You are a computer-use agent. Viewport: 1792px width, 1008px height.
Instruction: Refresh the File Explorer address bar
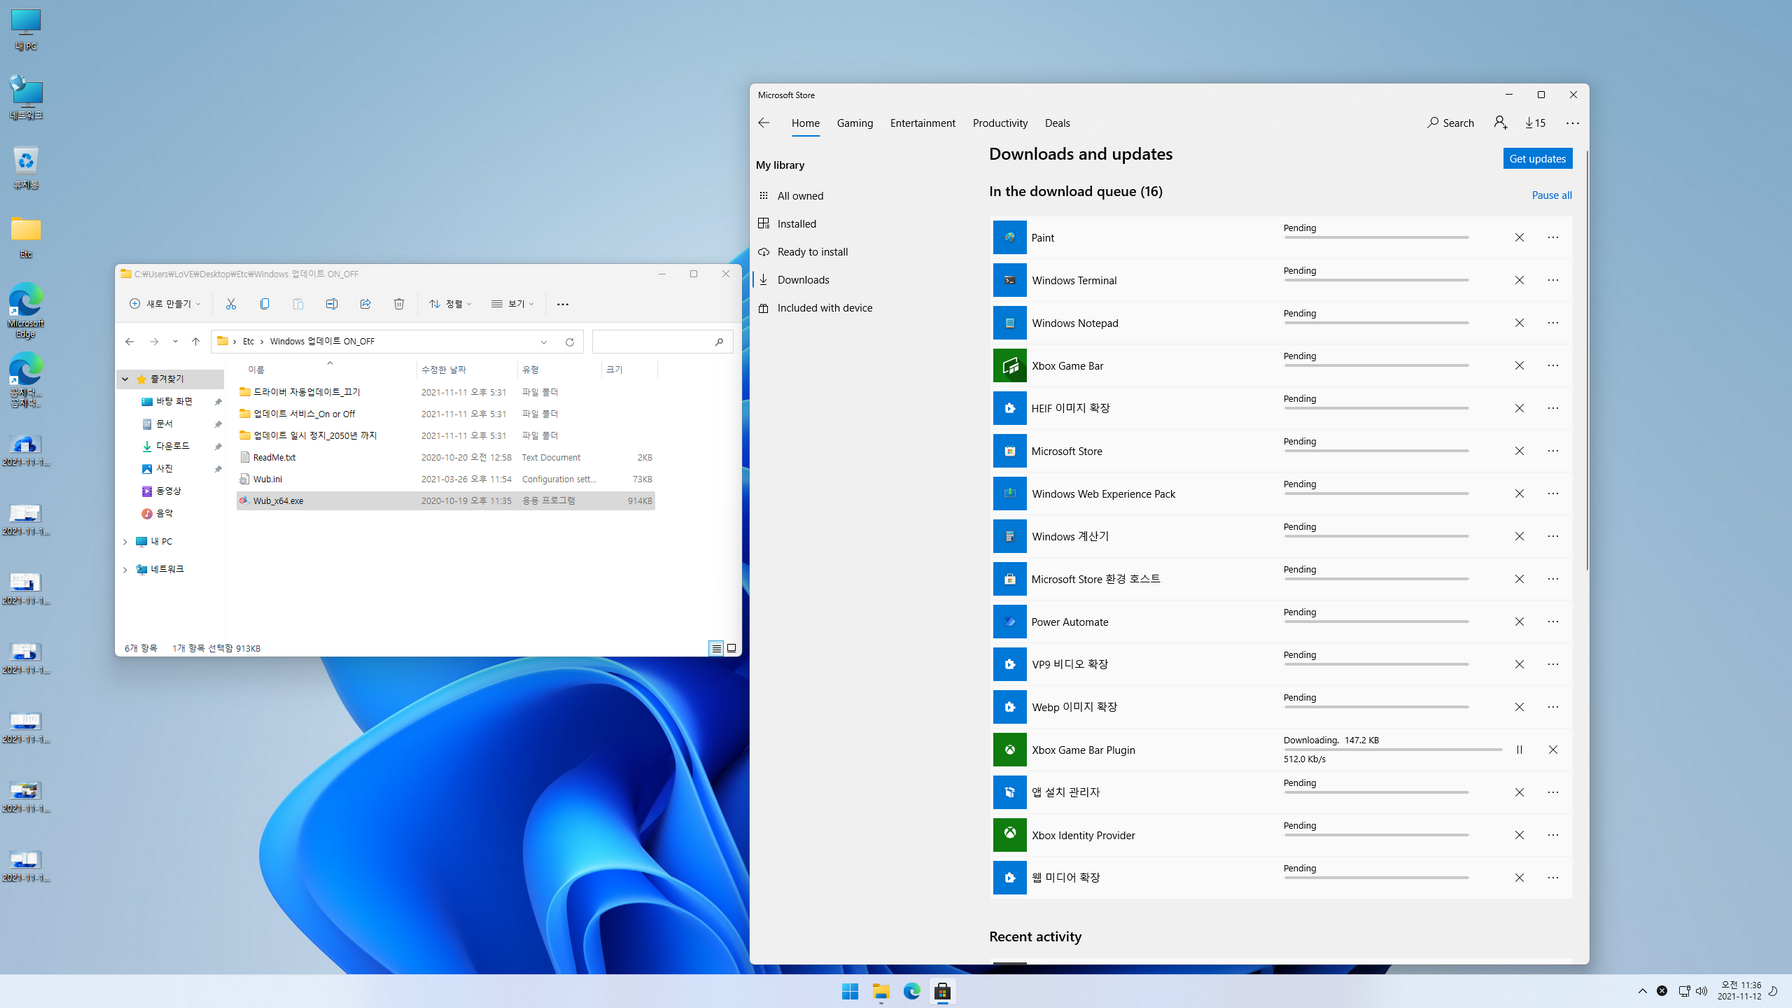coord(570,342)
